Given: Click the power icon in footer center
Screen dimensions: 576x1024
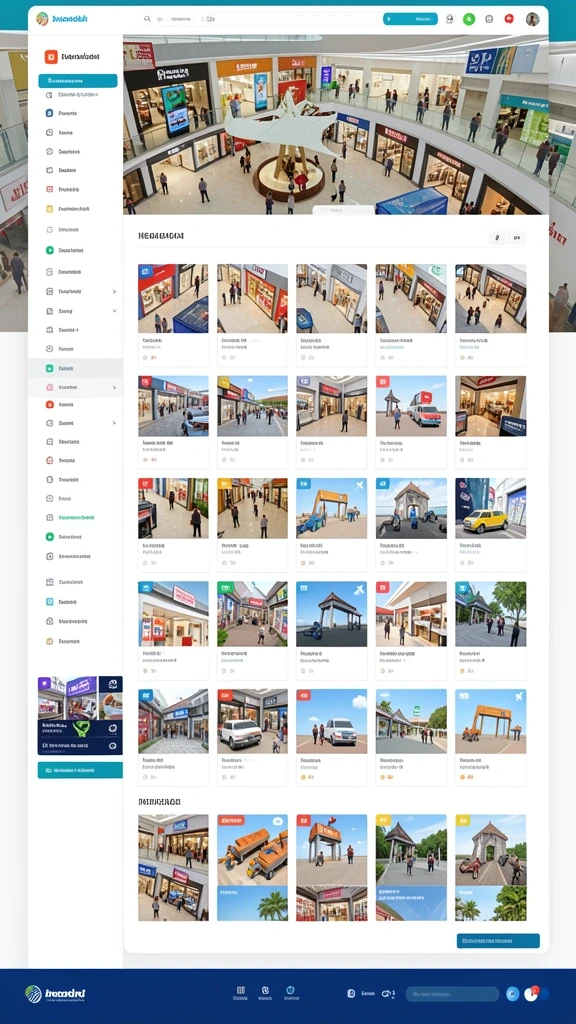Looking at the screenshot, I should click(291, 990).
